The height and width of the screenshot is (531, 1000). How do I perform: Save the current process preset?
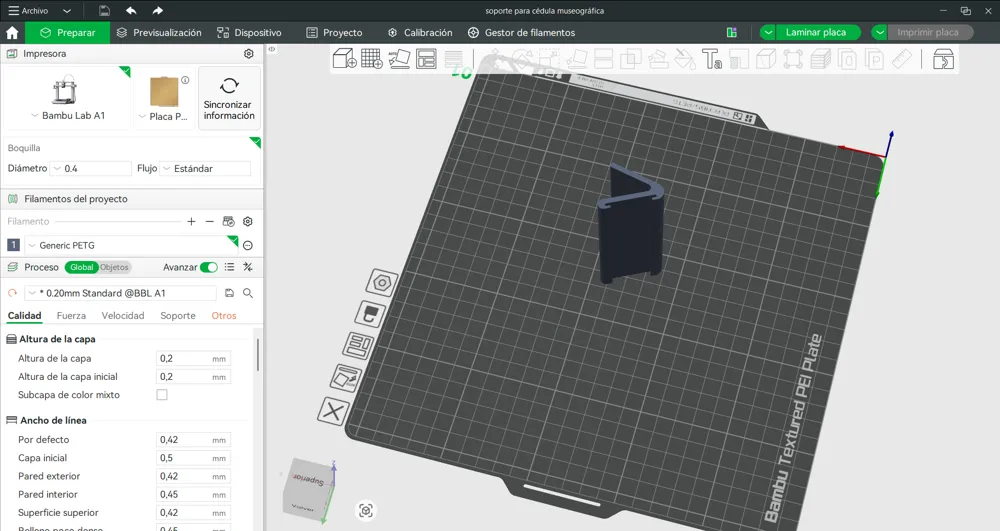(x=230, y=293)
